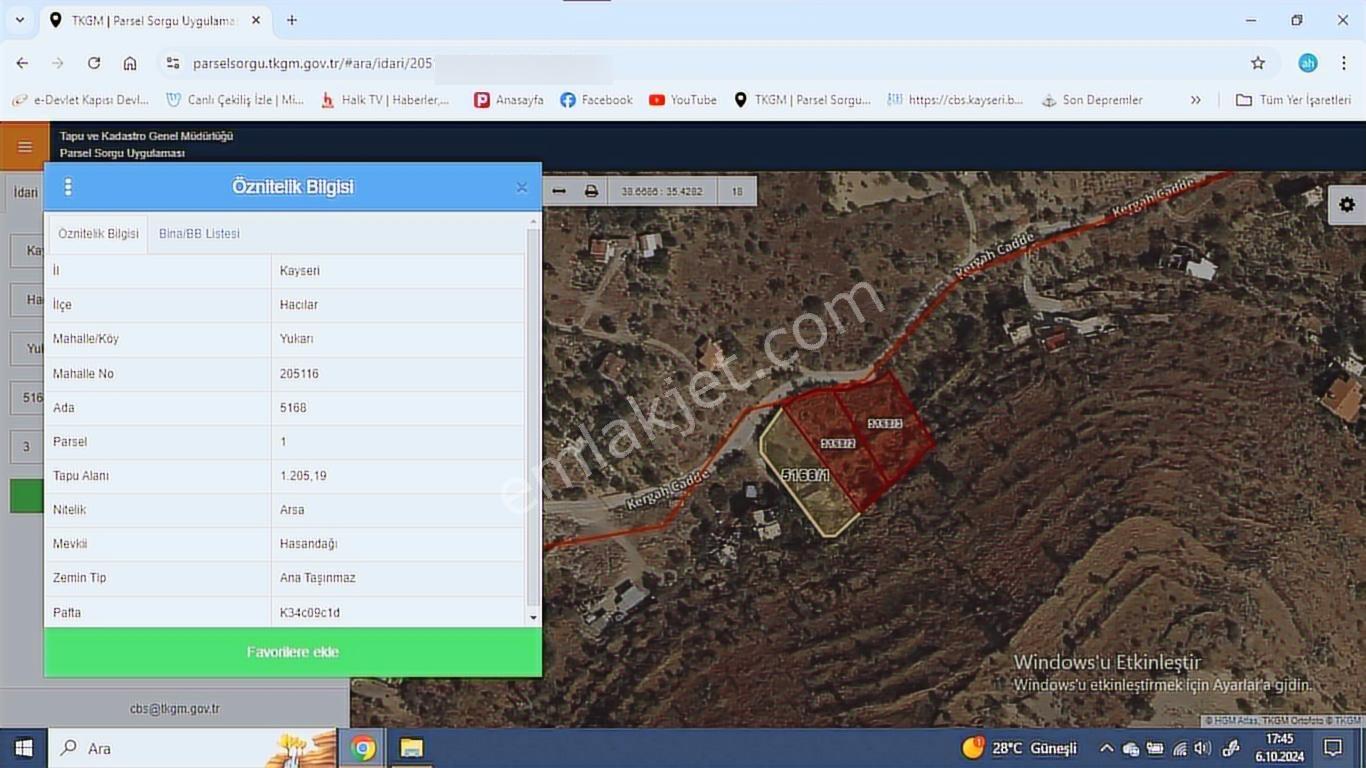Switch to the Öznitelik Bilgisi tab
1366x768 pixels.
point(98,233)
